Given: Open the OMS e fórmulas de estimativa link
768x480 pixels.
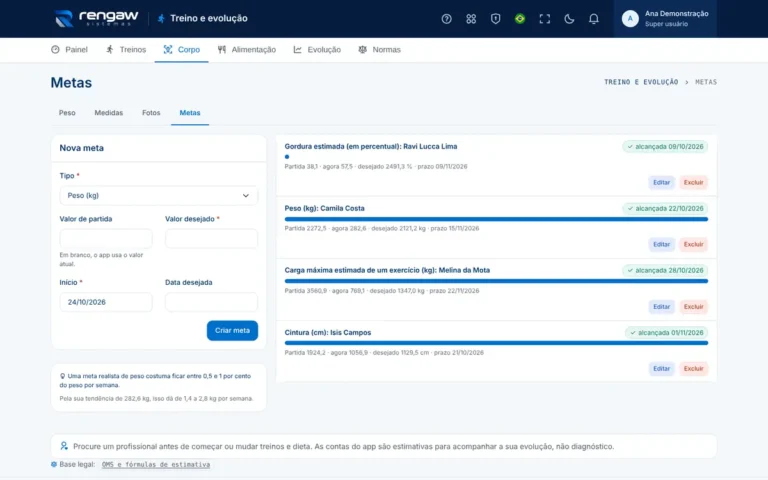Looking at the screenshot, I should [156, 464].
